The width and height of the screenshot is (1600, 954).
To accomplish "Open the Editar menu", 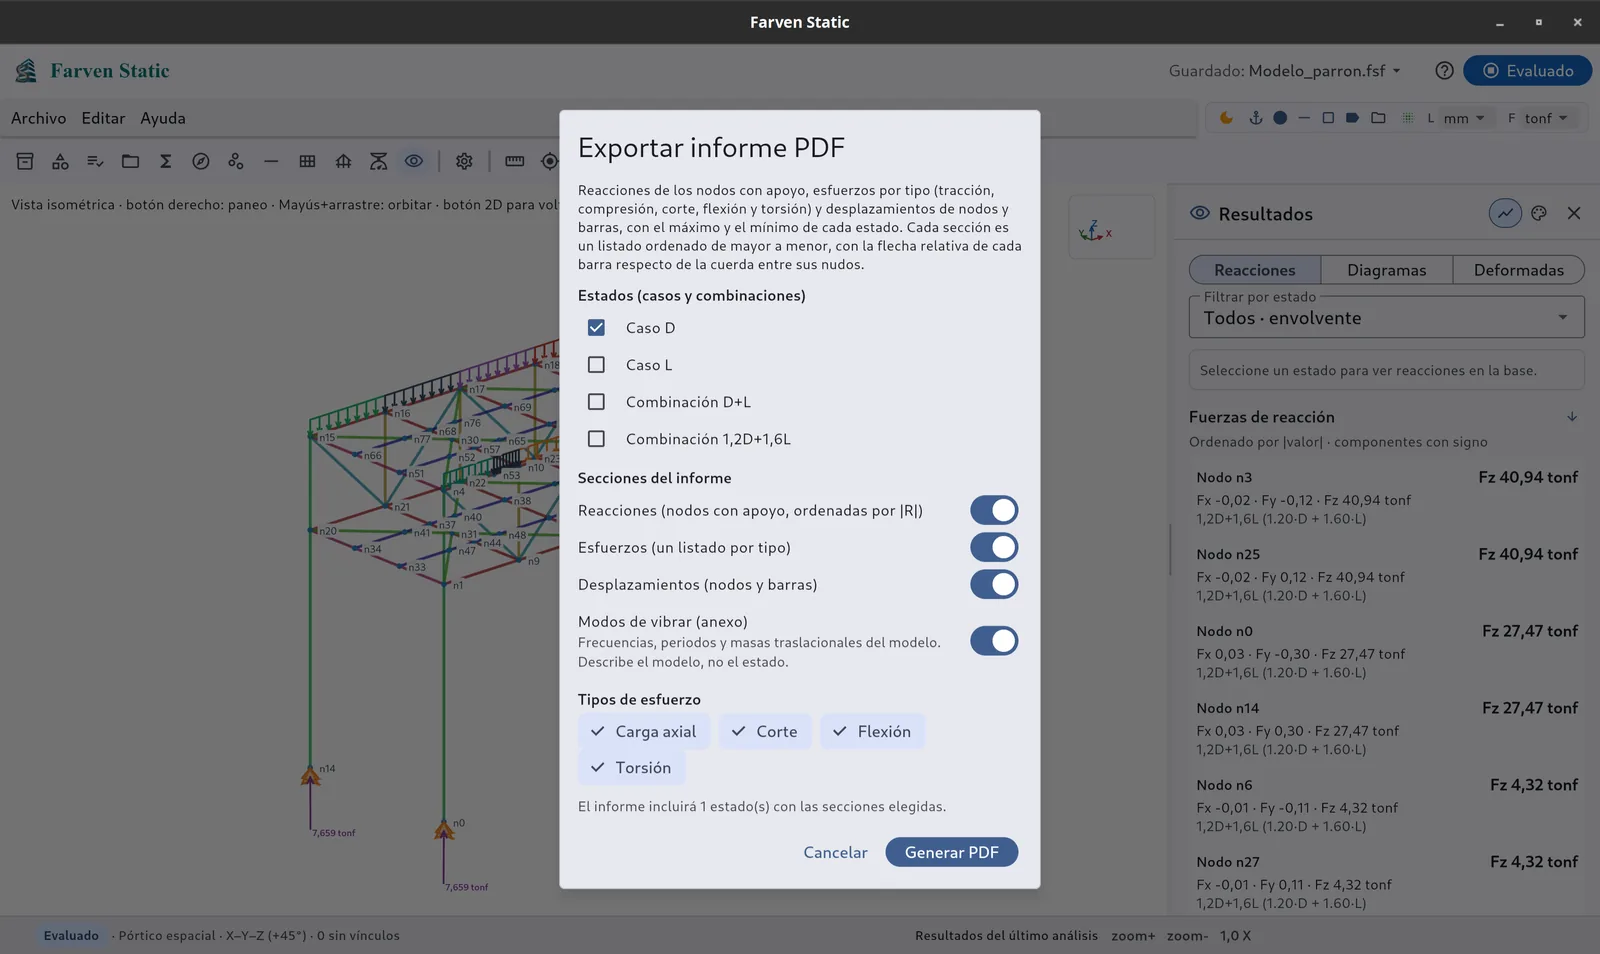I will coord(103,118).
